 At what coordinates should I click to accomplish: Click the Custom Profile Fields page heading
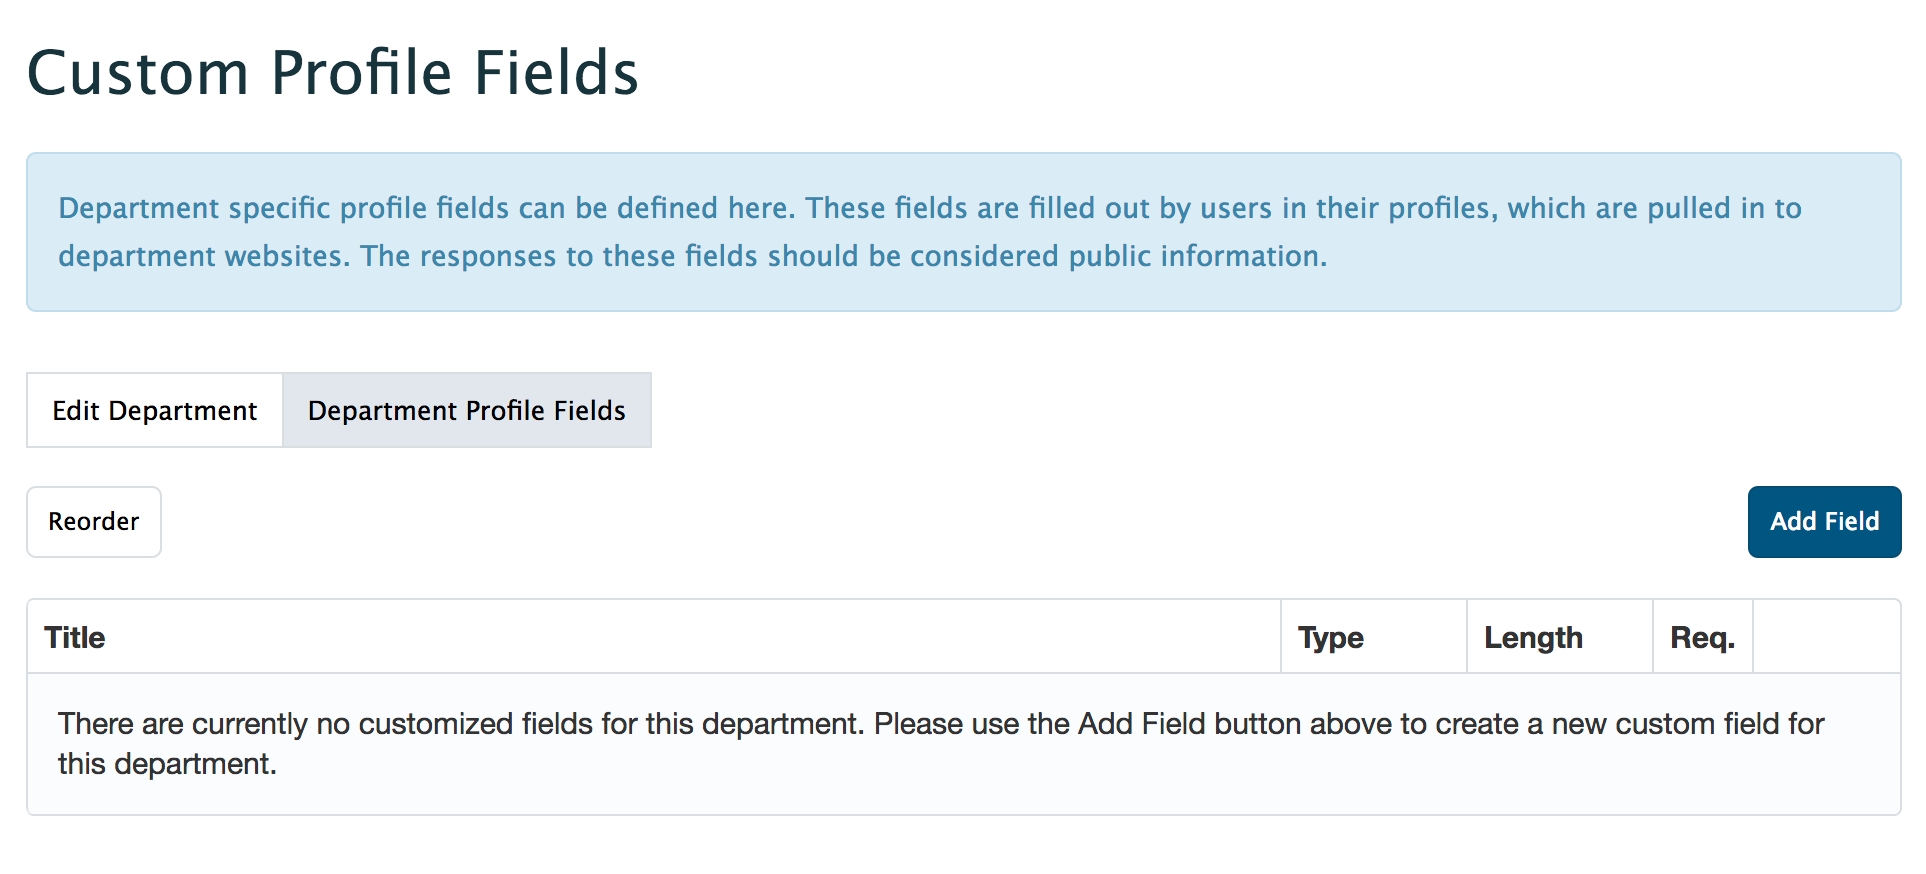coord(333,73)
